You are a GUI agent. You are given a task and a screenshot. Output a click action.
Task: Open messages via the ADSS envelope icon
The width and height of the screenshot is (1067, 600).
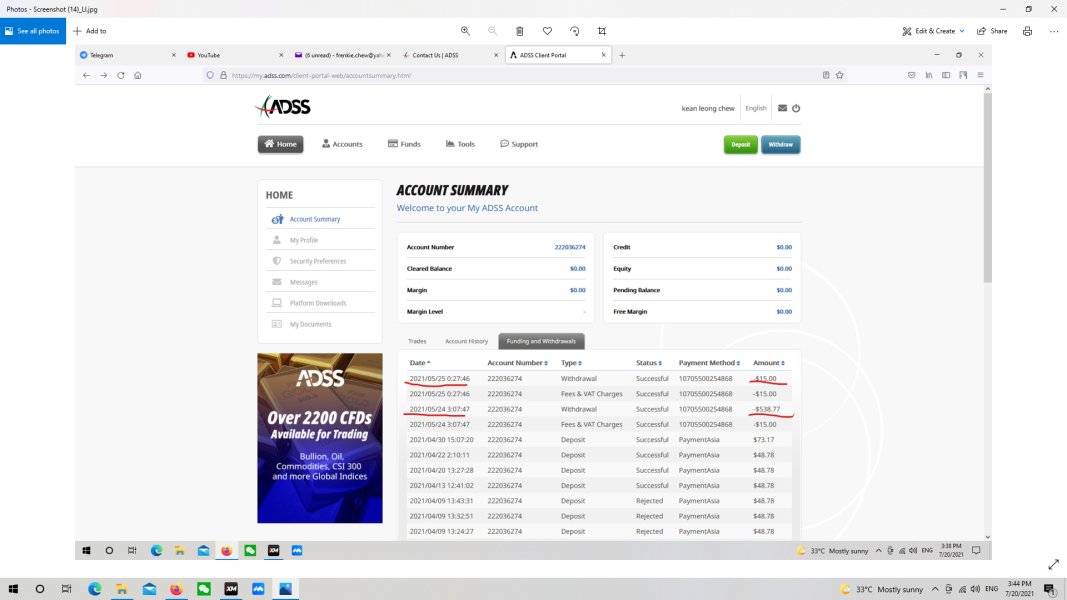[x=783, y=108]
